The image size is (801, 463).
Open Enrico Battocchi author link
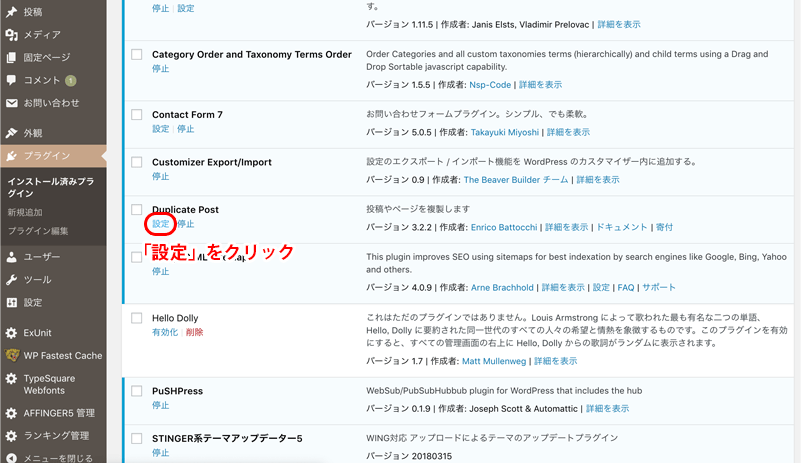tap(504, 227)
